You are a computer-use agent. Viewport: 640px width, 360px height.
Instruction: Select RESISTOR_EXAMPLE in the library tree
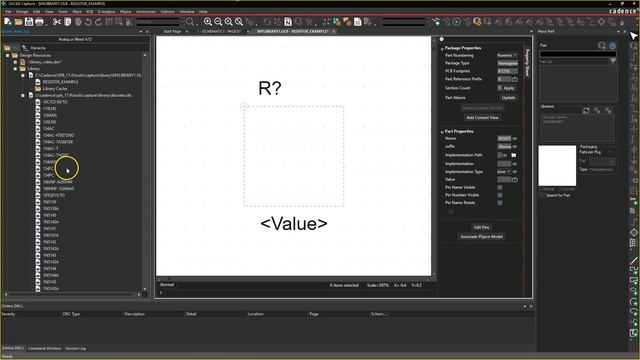pyautogui.click(x=60, y=82)
